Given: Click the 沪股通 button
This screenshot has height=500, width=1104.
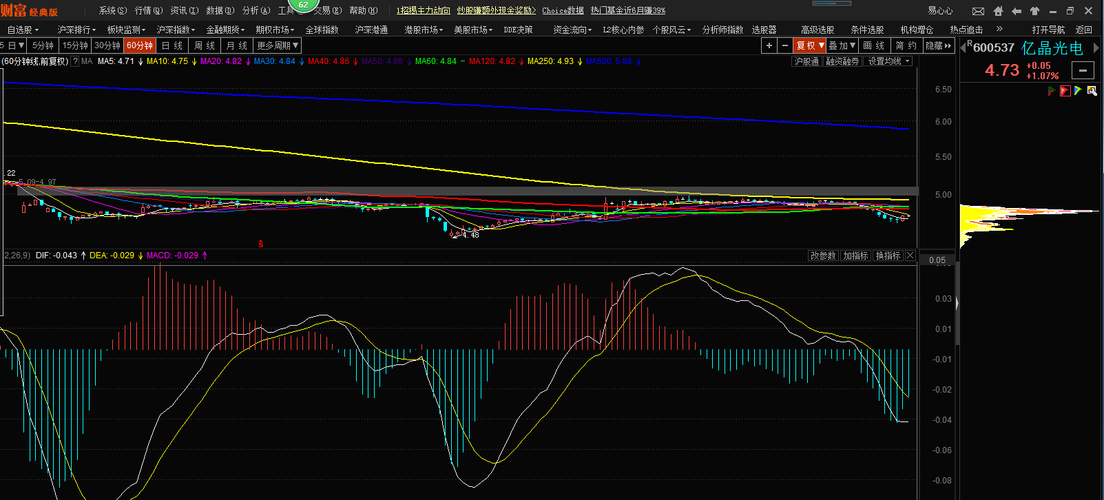Looking at the screenshot, I should coord(806,61).
